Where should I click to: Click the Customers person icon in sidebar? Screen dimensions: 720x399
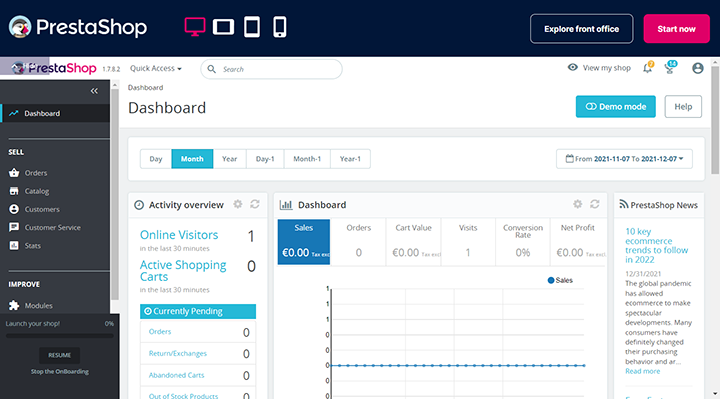14,209
